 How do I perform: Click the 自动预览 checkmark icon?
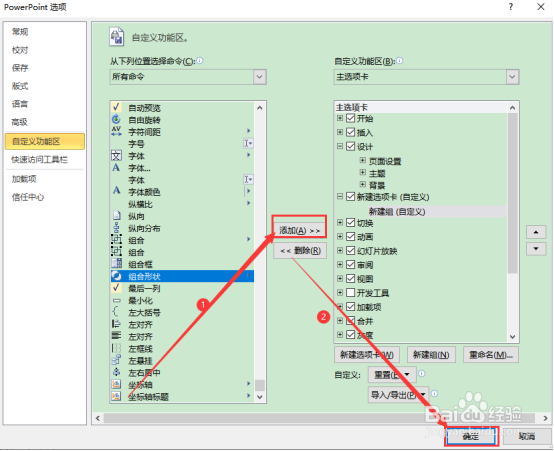click(116, 107)
